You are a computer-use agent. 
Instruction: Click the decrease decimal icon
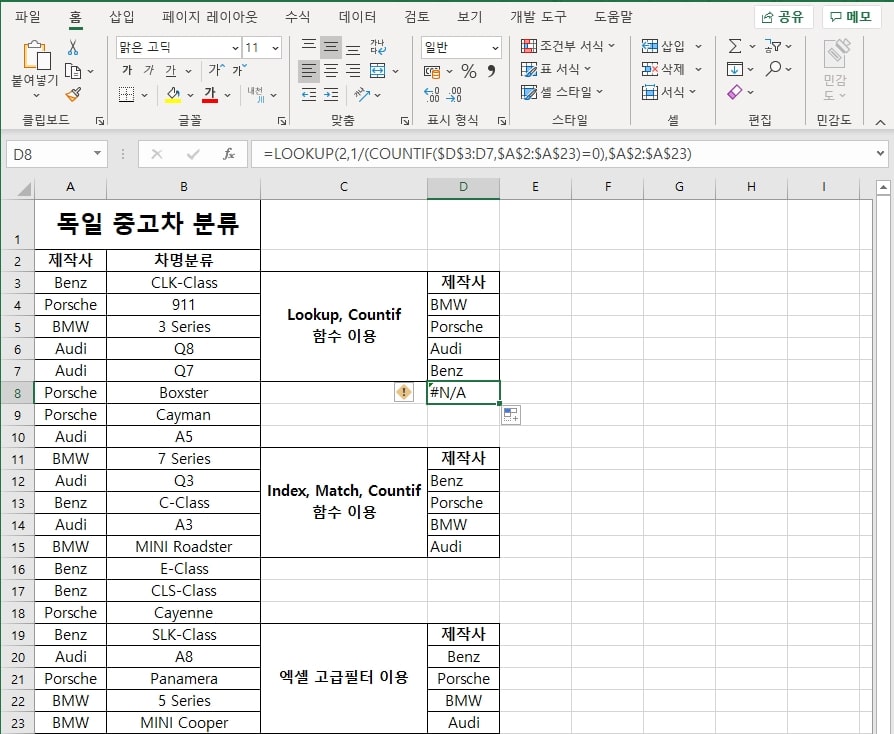(454, 95)
